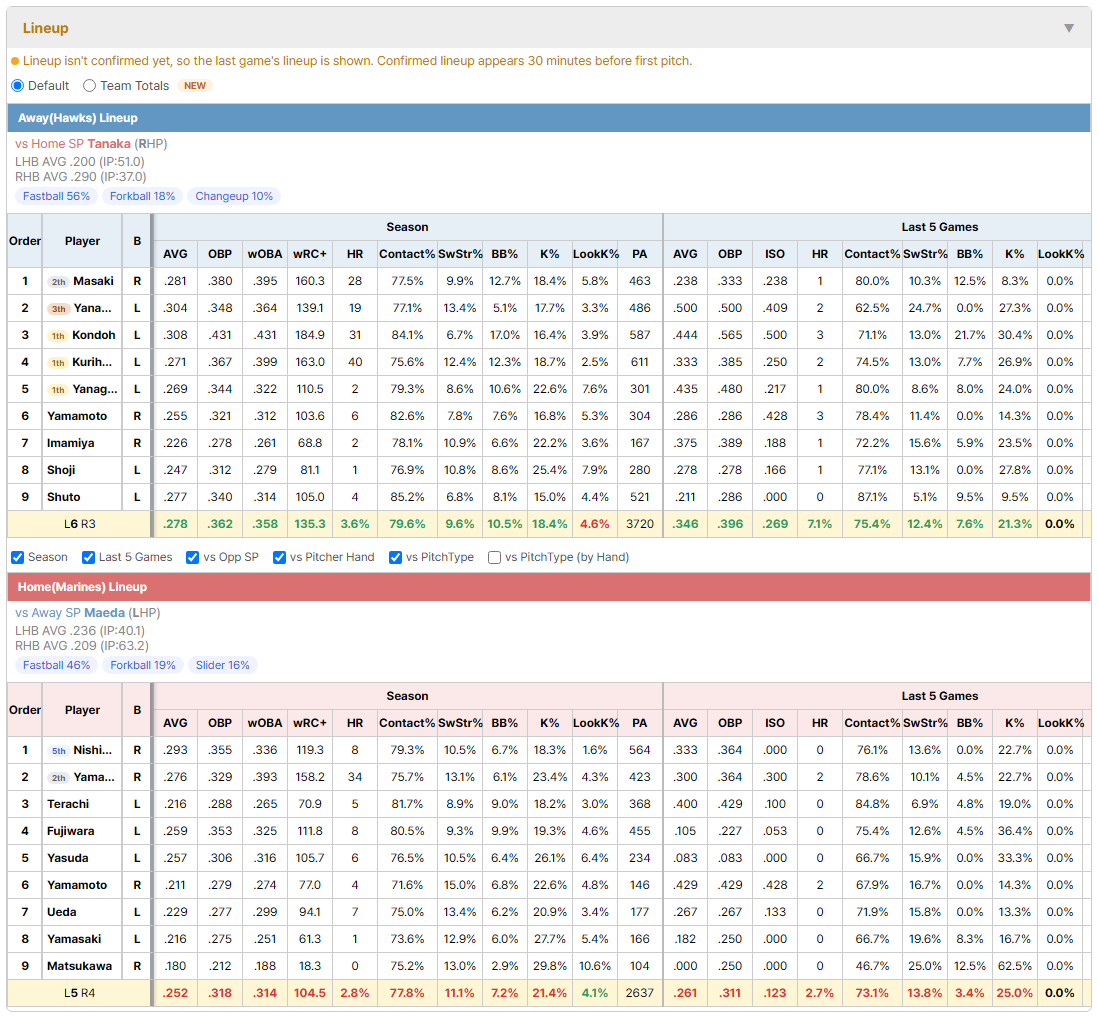Click the Forkball 19% pitch tag

click(x=143, y=665)
